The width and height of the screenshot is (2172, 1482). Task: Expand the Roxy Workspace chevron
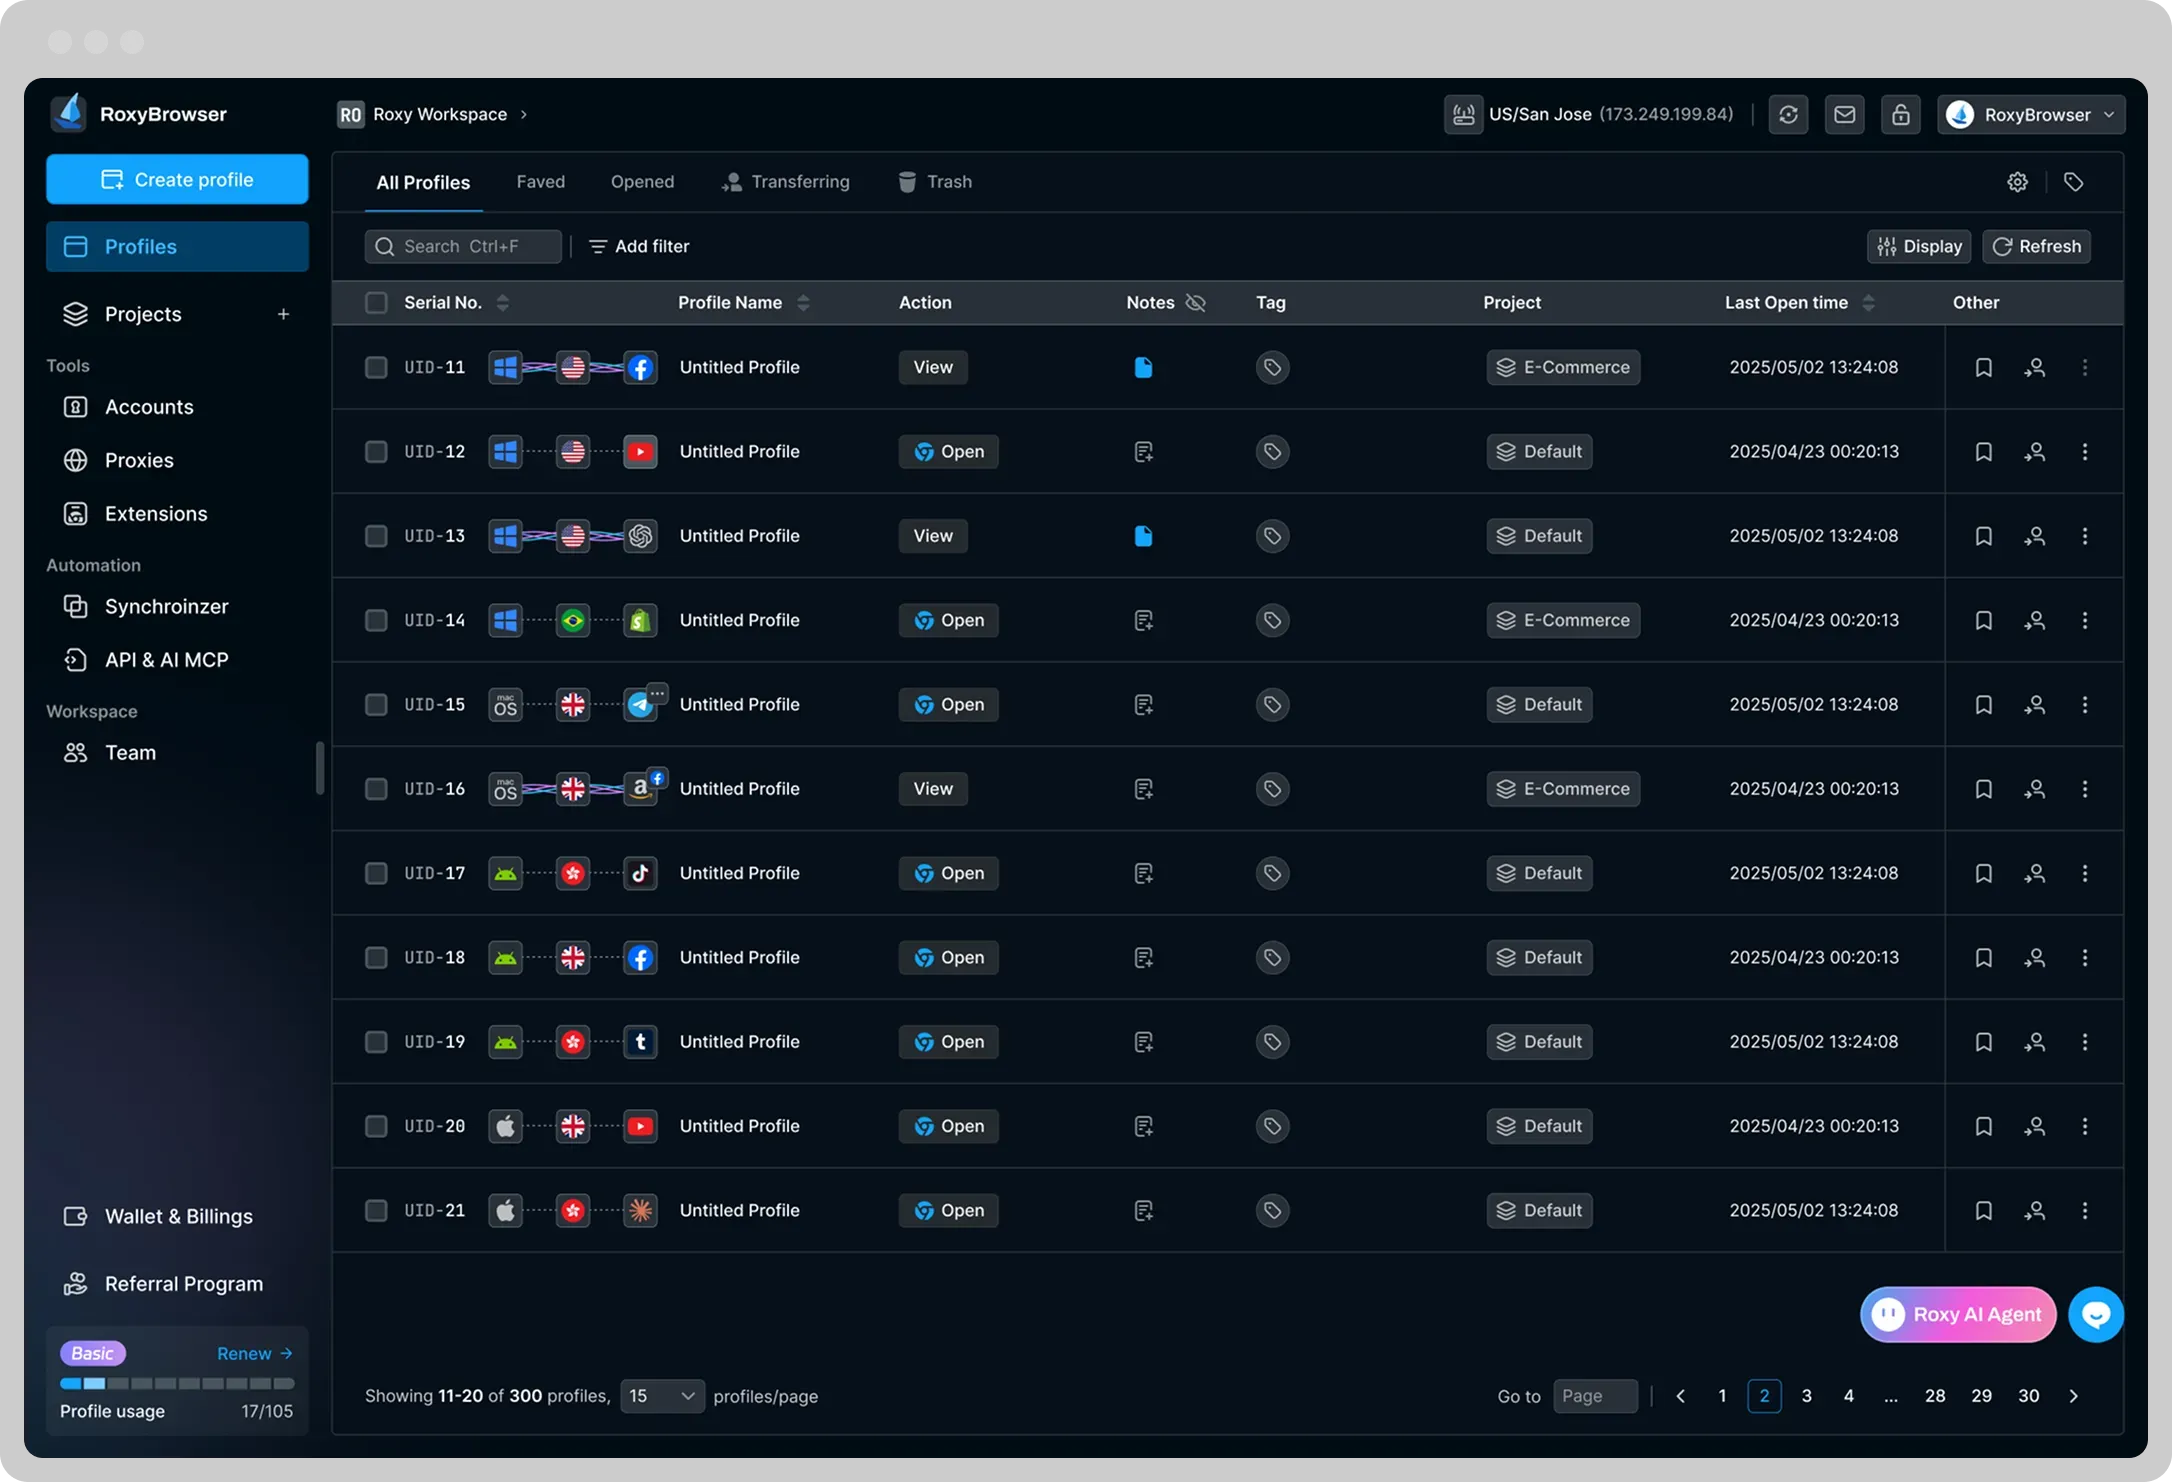click(523, 115)
